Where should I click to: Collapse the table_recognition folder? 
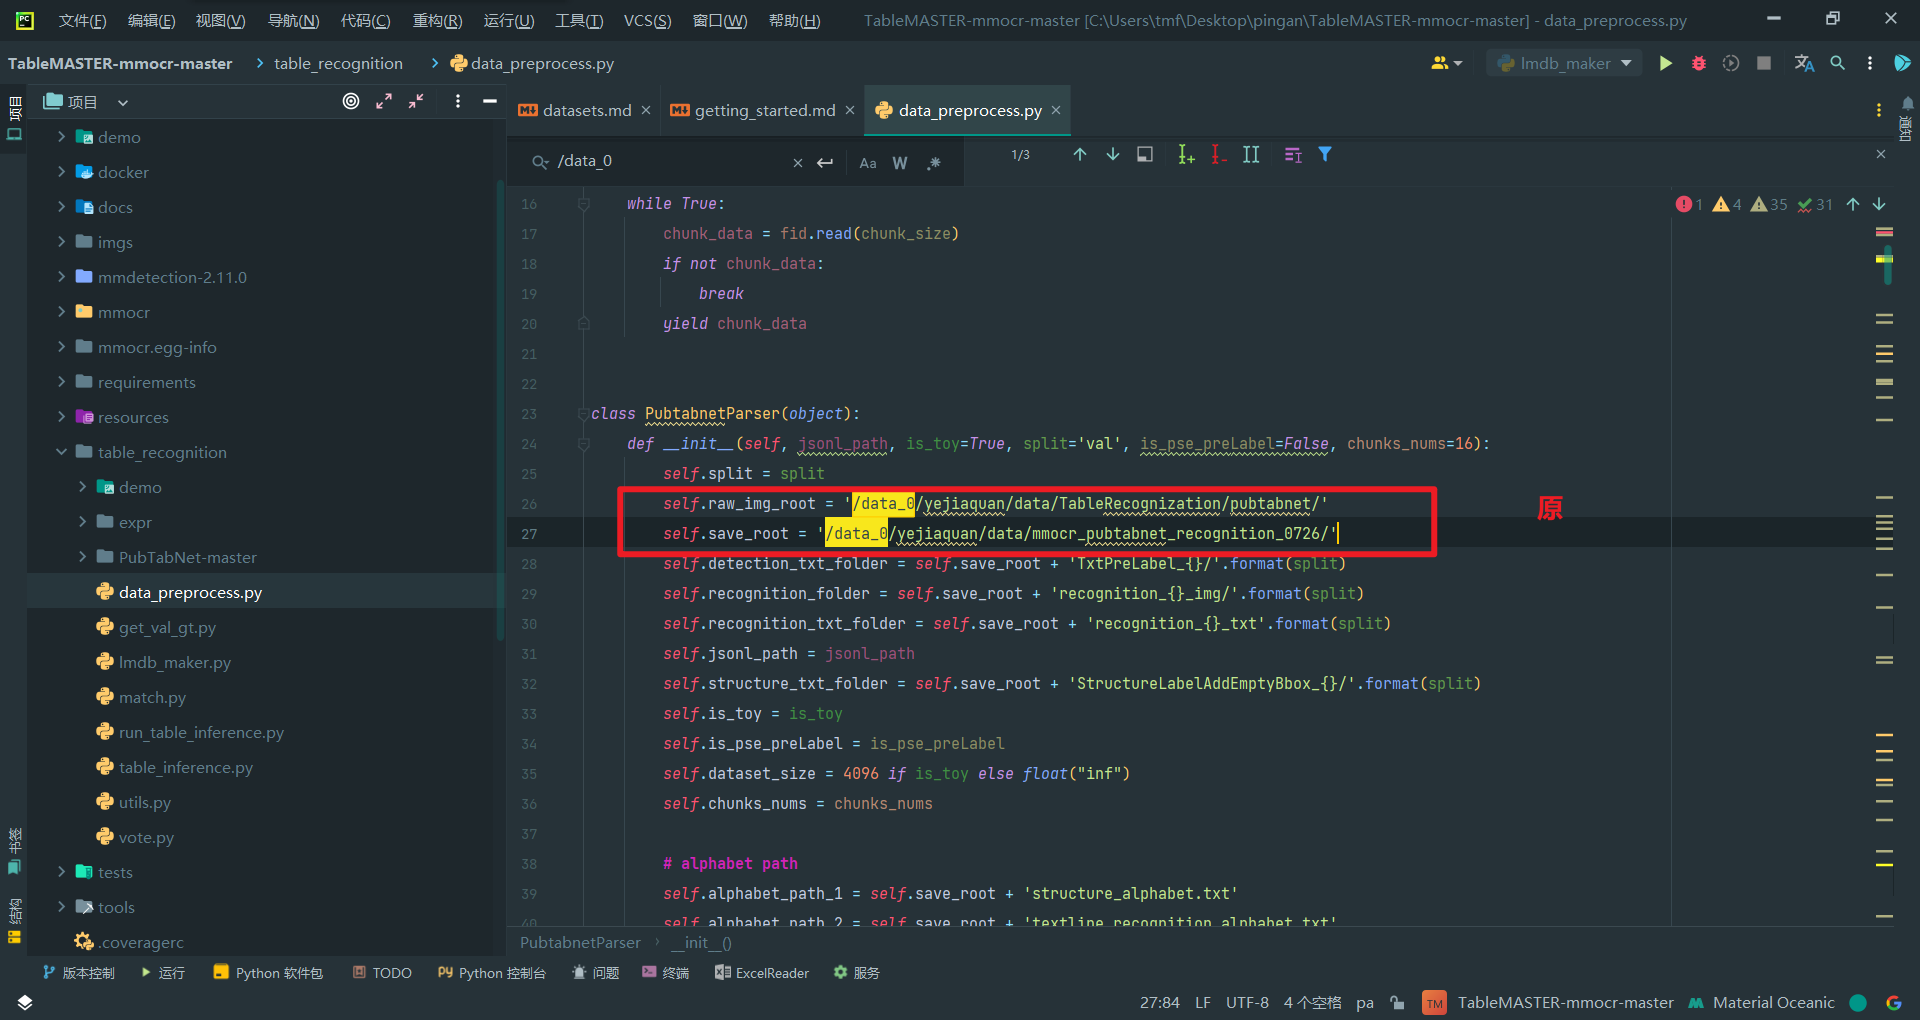point(61,452)
